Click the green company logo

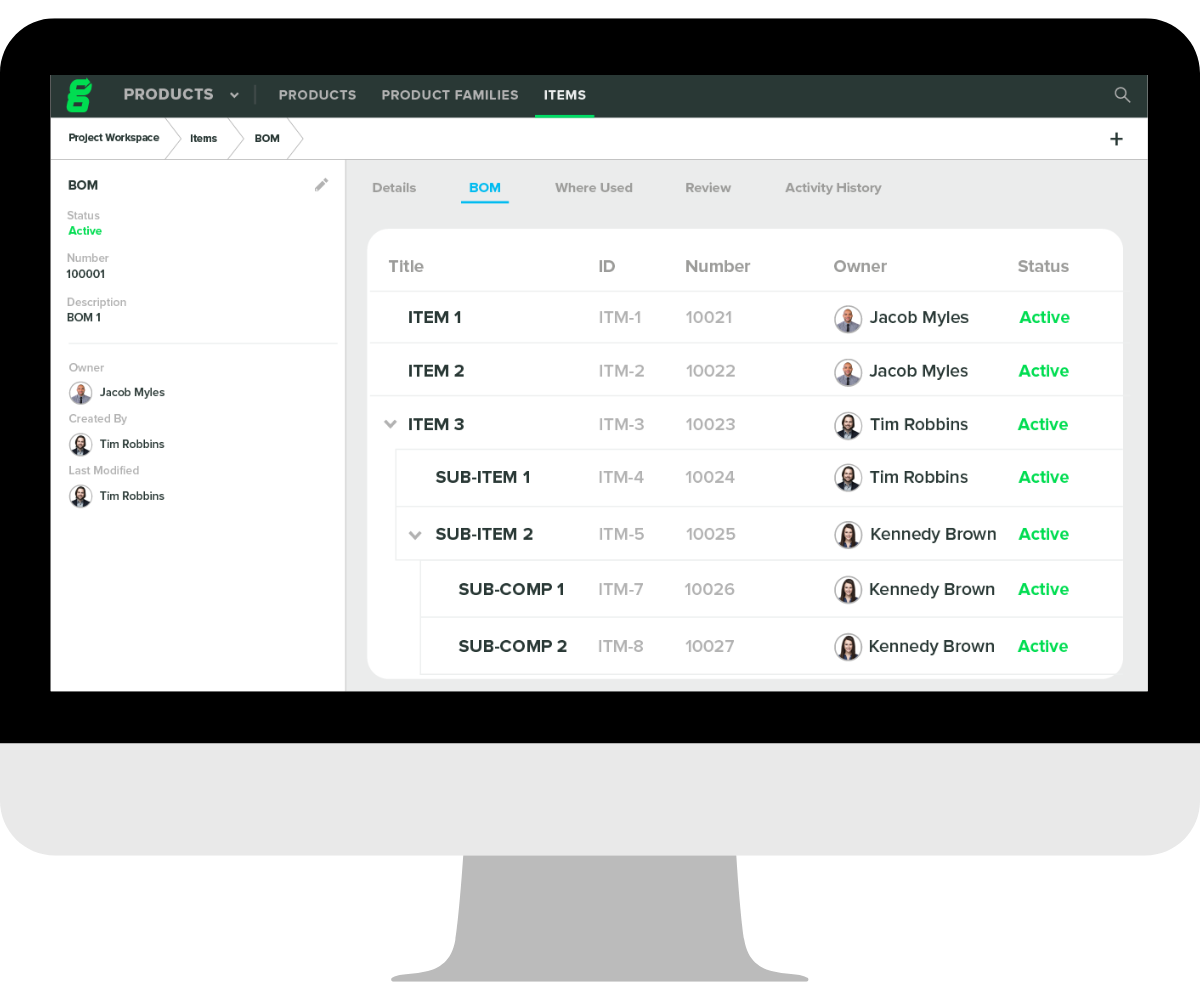click(78, 95)
